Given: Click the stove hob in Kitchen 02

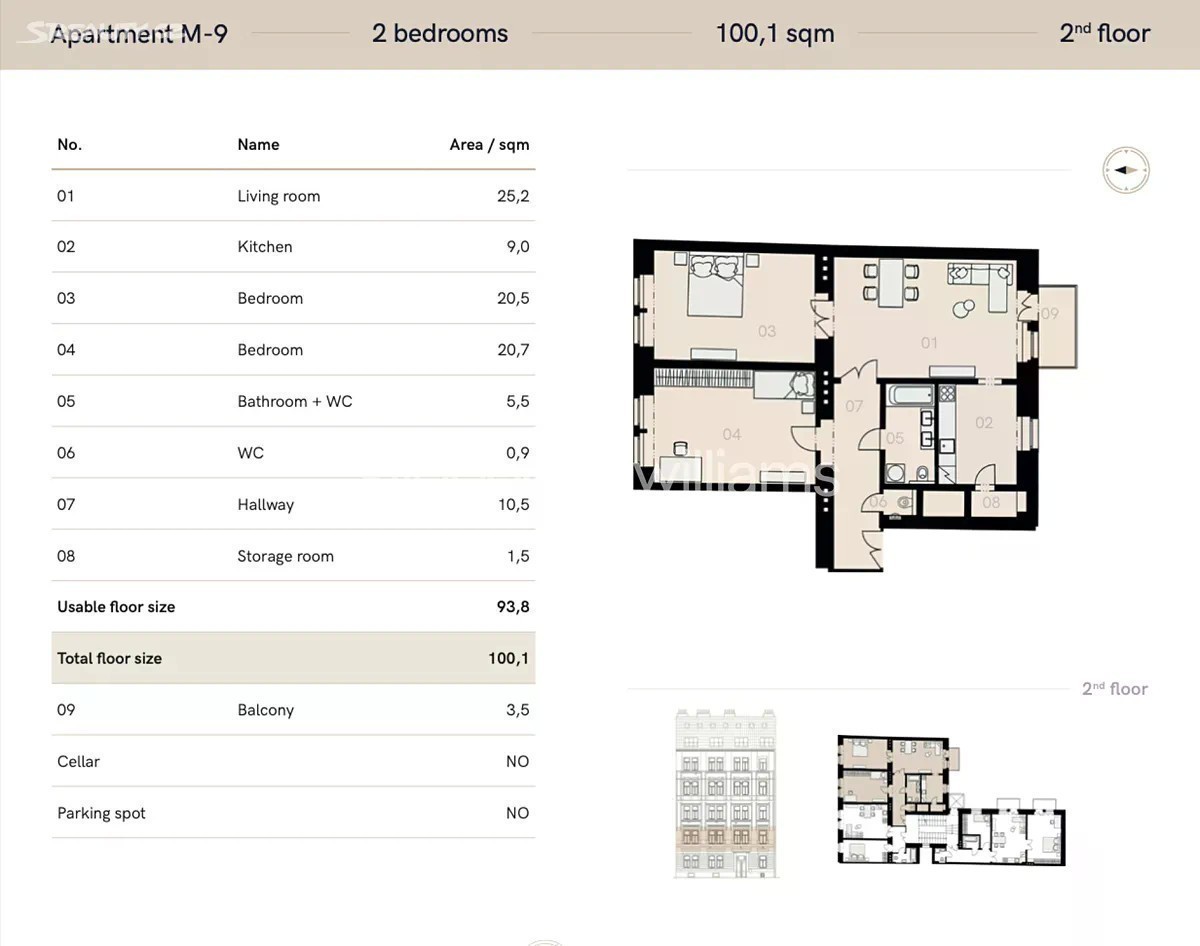Looking at the screenshot, I should tap(946, 393).
